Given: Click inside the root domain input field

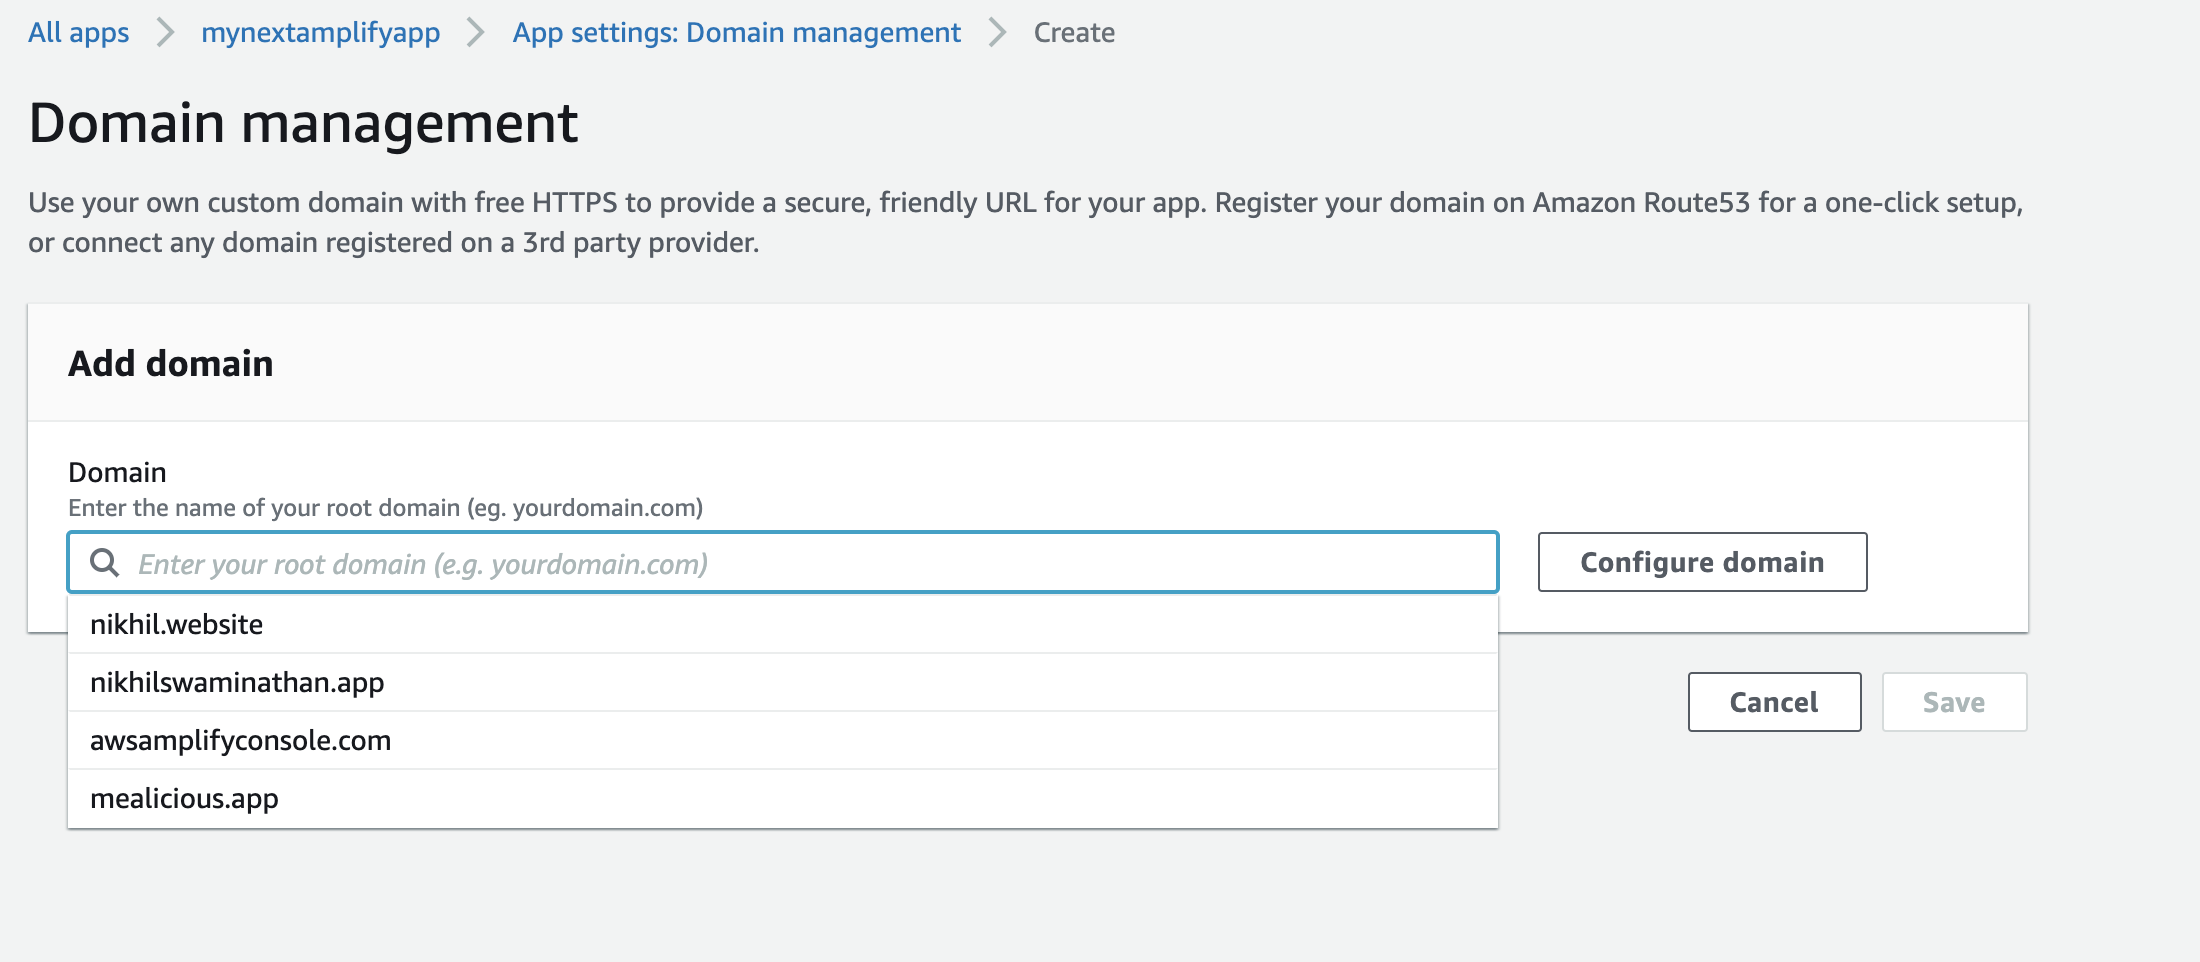Looking at the screenshot, I should 700,562.
